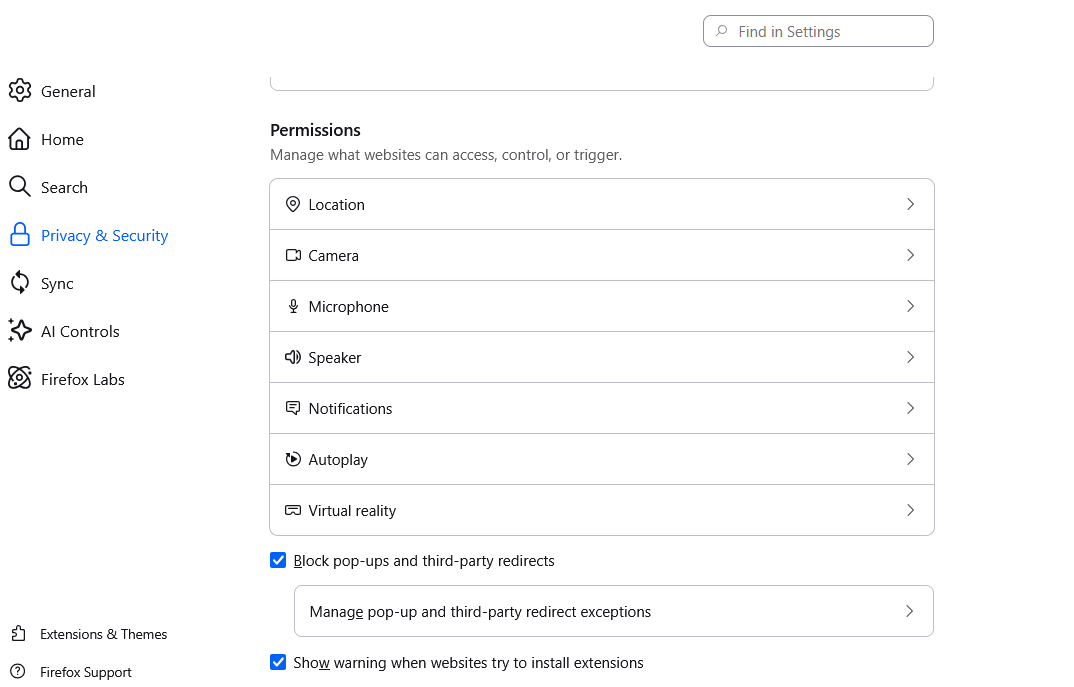This screenshot has height=687, width=1074.
Task: Open the General settings category
Action: [x=68, y=91]
